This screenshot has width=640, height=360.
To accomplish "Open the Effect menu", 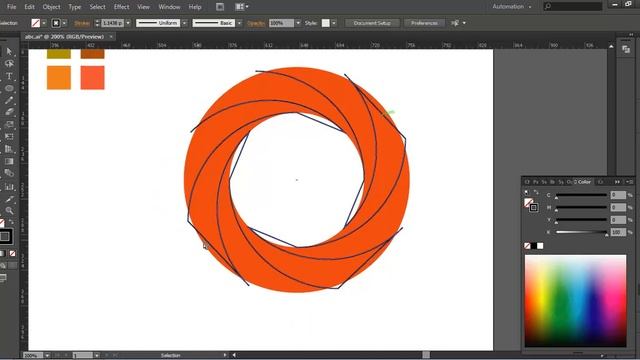I will tap(121, 7).
